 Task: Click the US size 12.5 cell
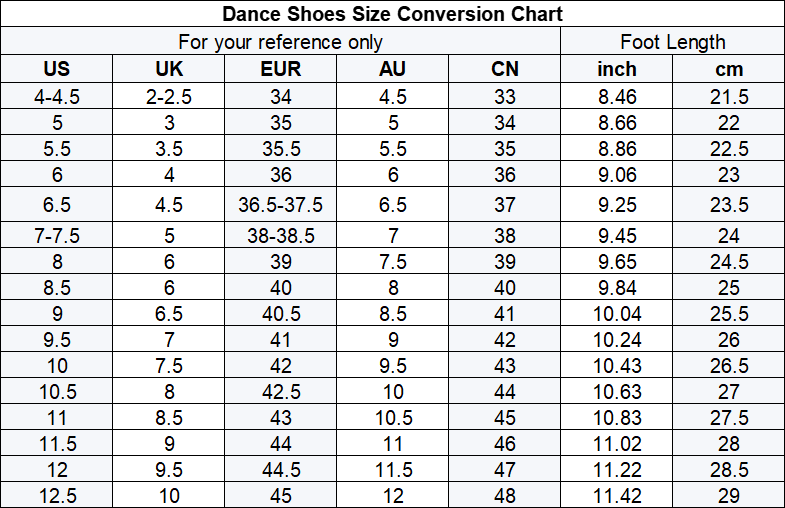click(x=57, y=496)
